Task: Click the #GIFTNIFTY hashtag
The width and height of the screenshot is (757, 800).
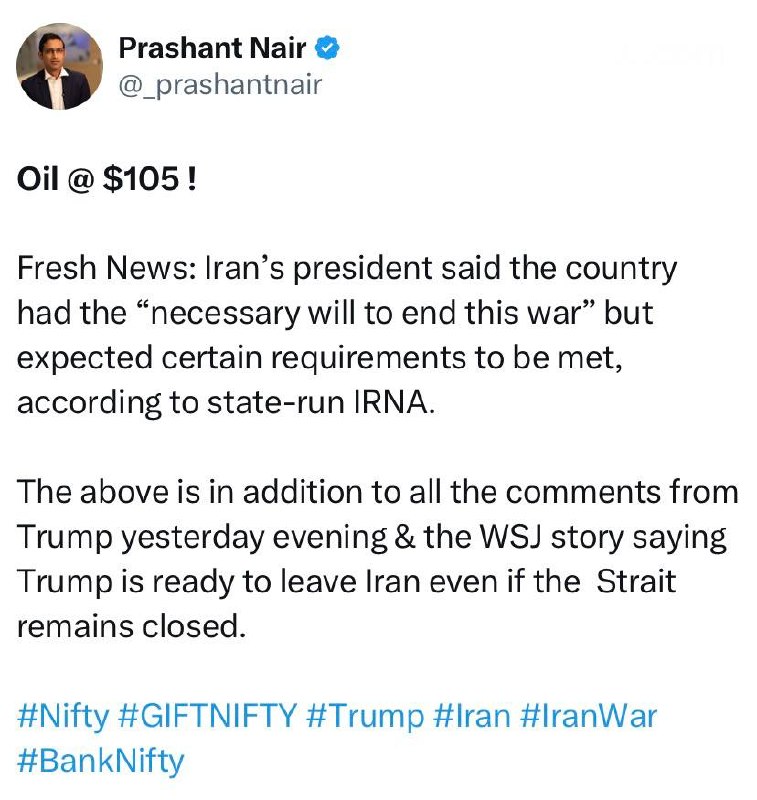Action: [x=207, y=716]
